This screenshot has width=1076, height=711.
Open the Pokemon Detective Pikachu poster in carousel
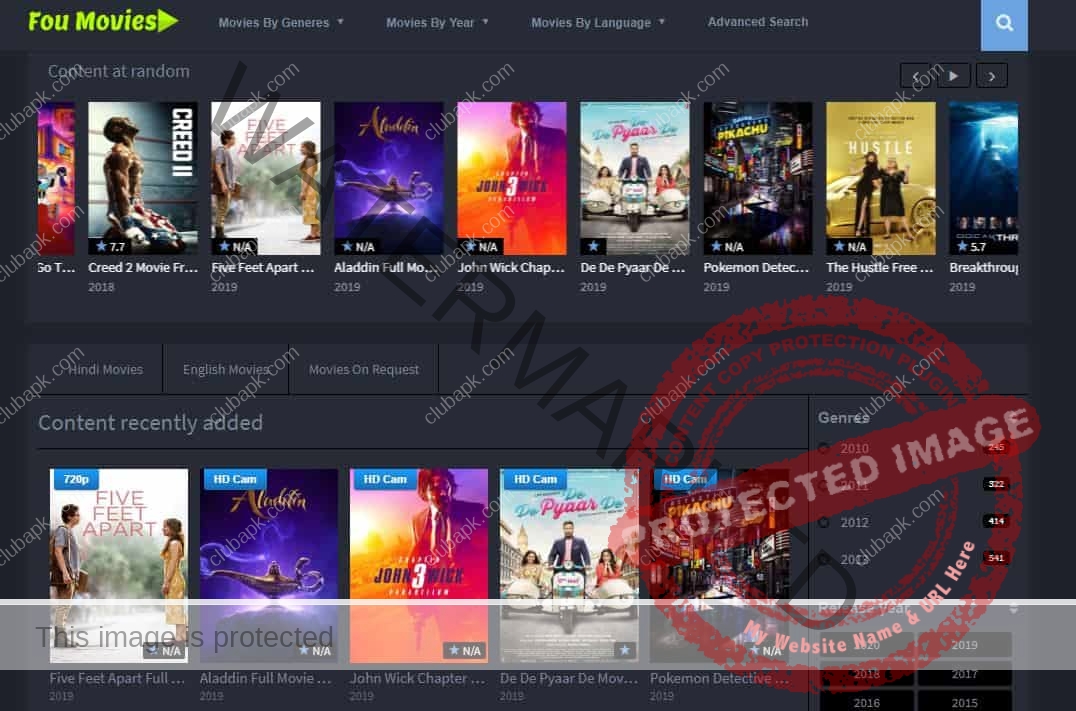(x=758, y=178)
